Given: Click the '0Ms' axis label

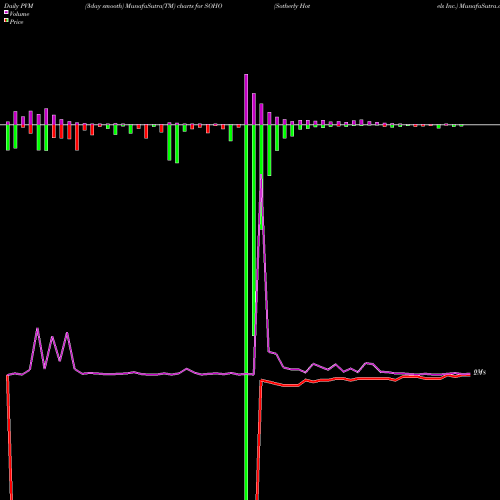Looking at the screenshot, I should [480, 372].
